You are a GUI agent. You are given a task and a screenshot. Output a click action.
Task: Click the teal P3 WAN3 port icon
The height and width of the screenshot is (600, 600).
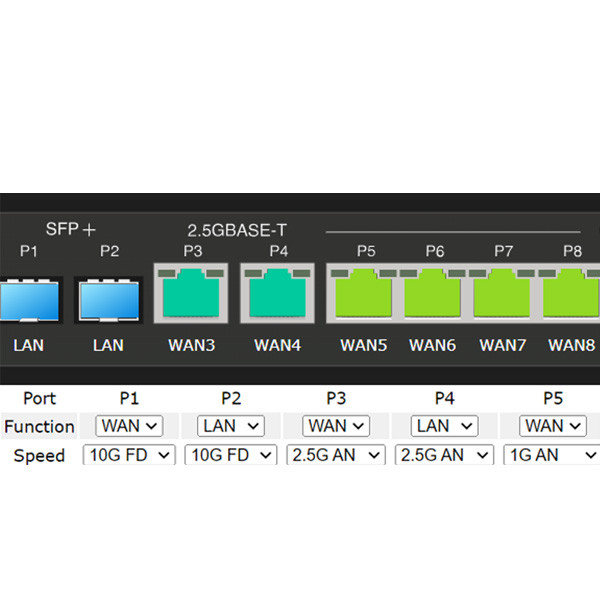(x=191, y=293)
